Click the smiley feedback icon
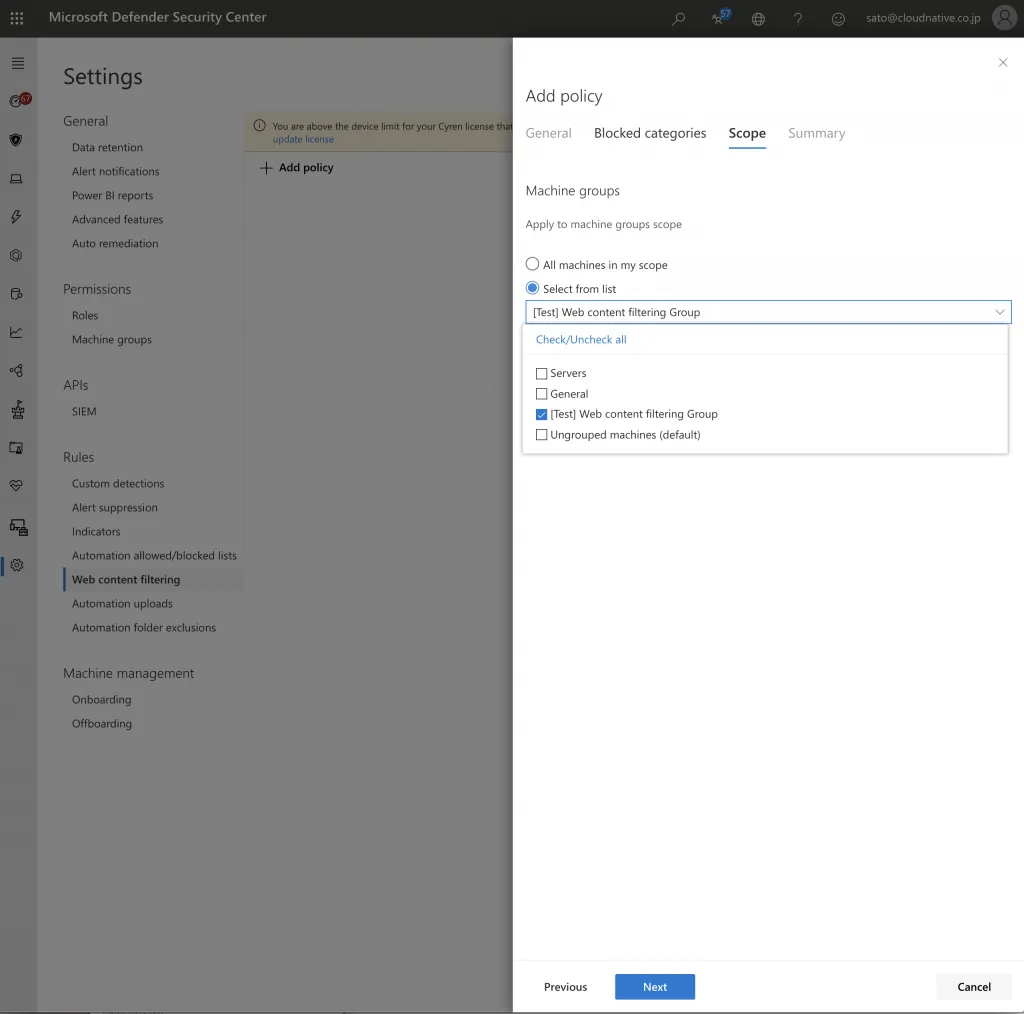The image size is (1024, 1014). pos(838,18)
